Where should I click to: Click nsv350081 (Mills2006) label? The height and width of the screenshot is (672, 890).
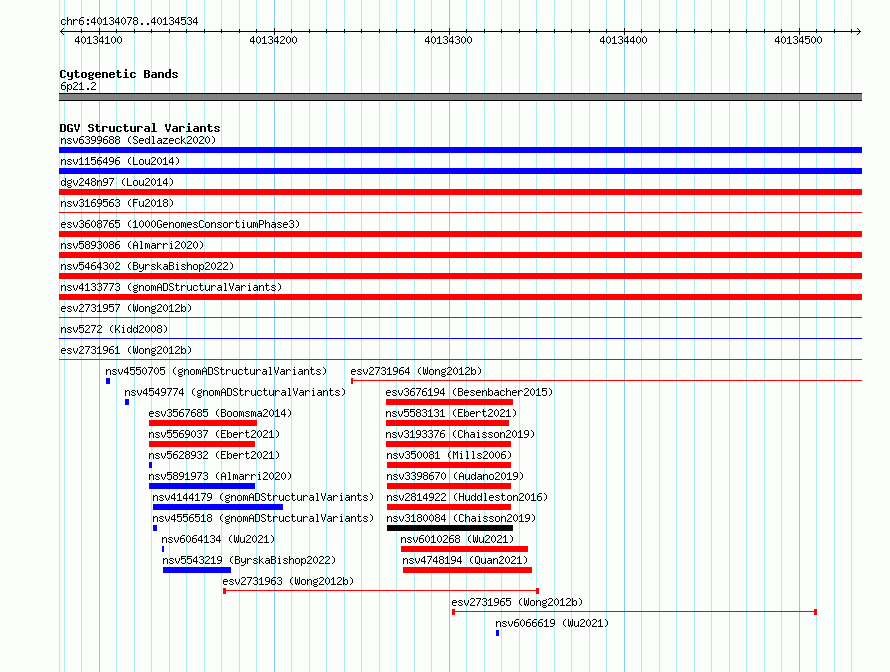click(x=449, y=455)
